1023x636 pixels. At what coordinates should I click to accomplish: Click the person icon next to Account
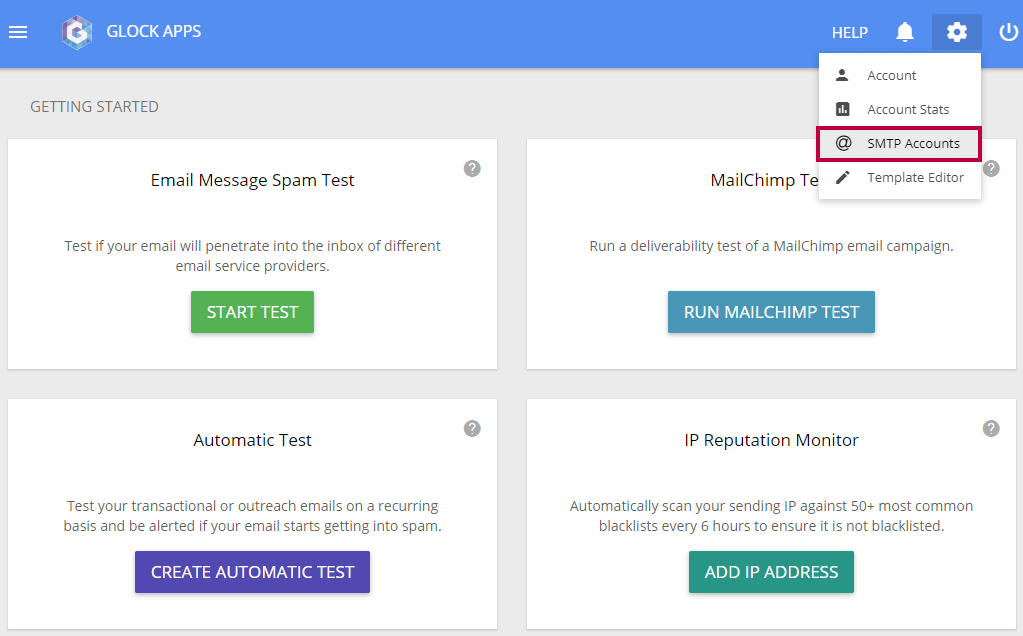[845, 74]
